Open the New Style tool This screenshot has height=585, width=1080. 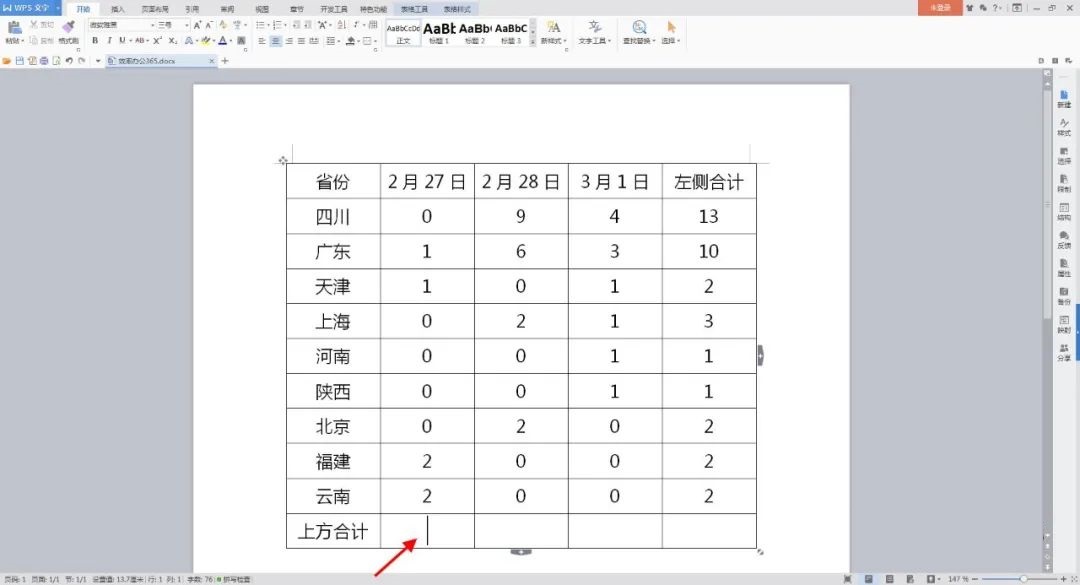point(553,28)
